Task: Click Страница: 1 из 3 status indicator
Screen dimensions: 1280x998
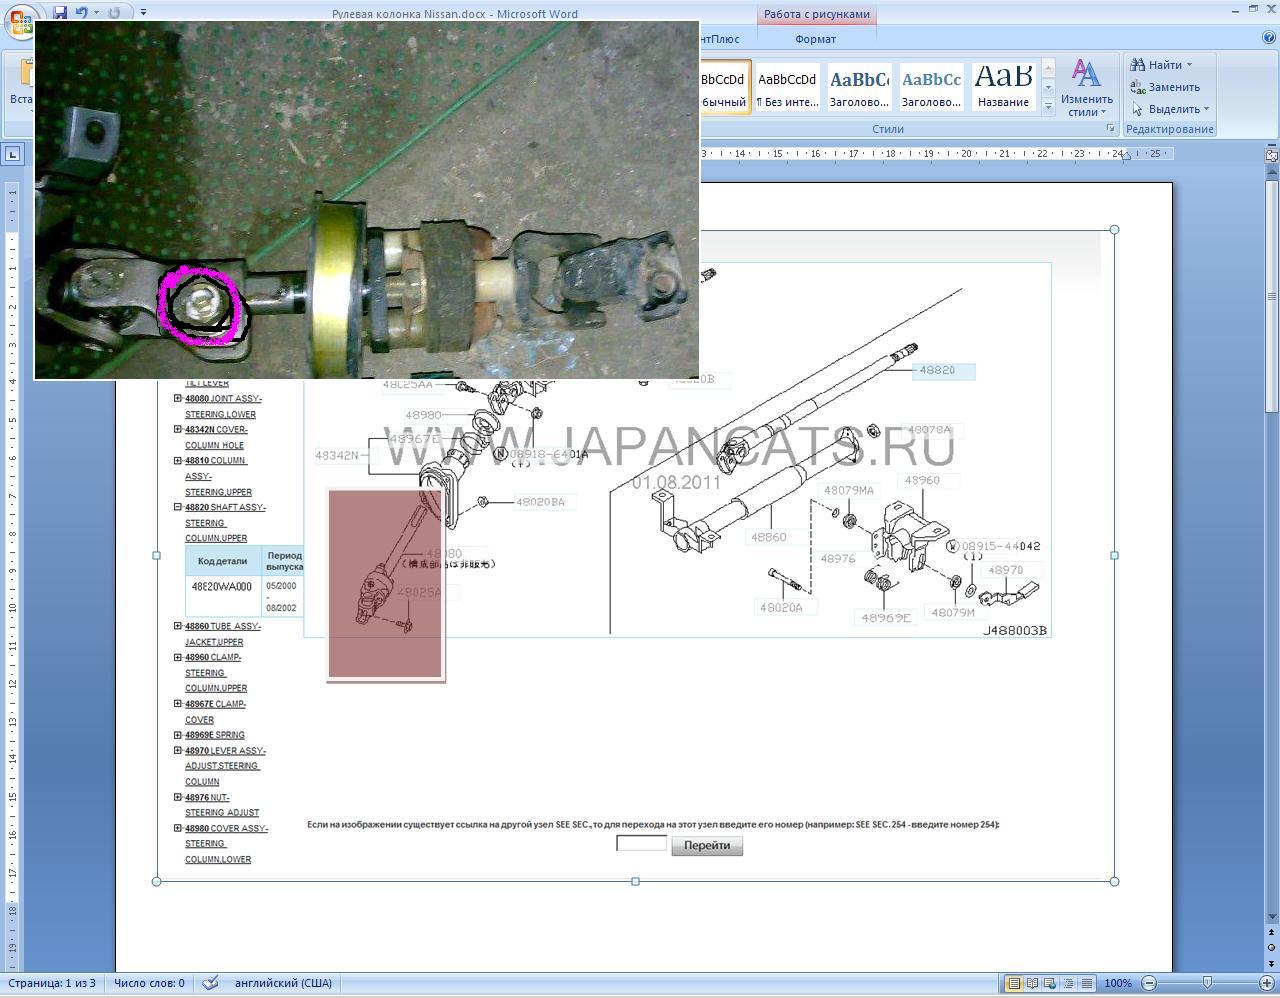Action: click(x=51, y=983)
